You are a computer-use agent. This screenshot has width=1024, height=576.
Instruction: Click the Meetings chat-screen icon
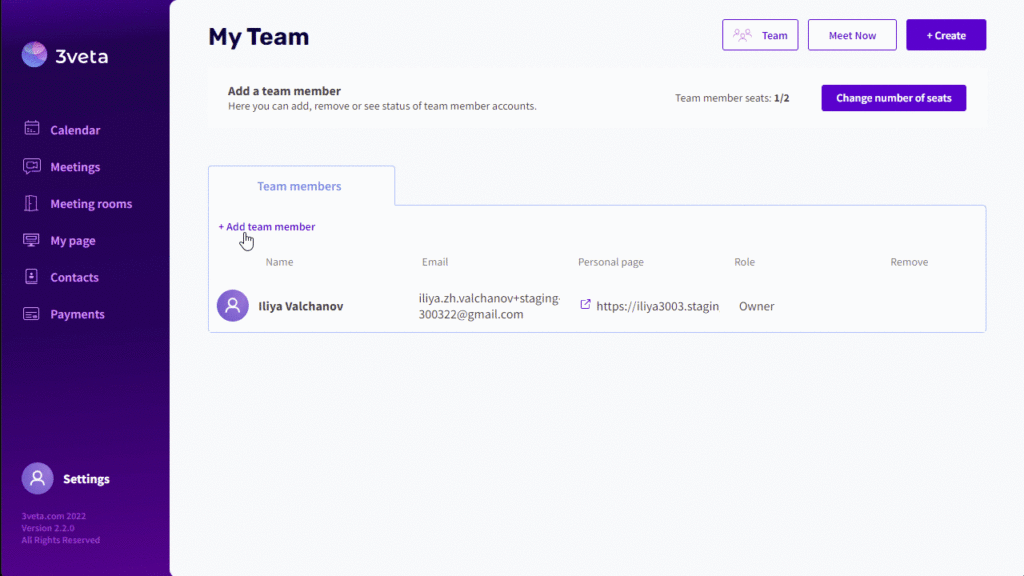coord(31,166)
